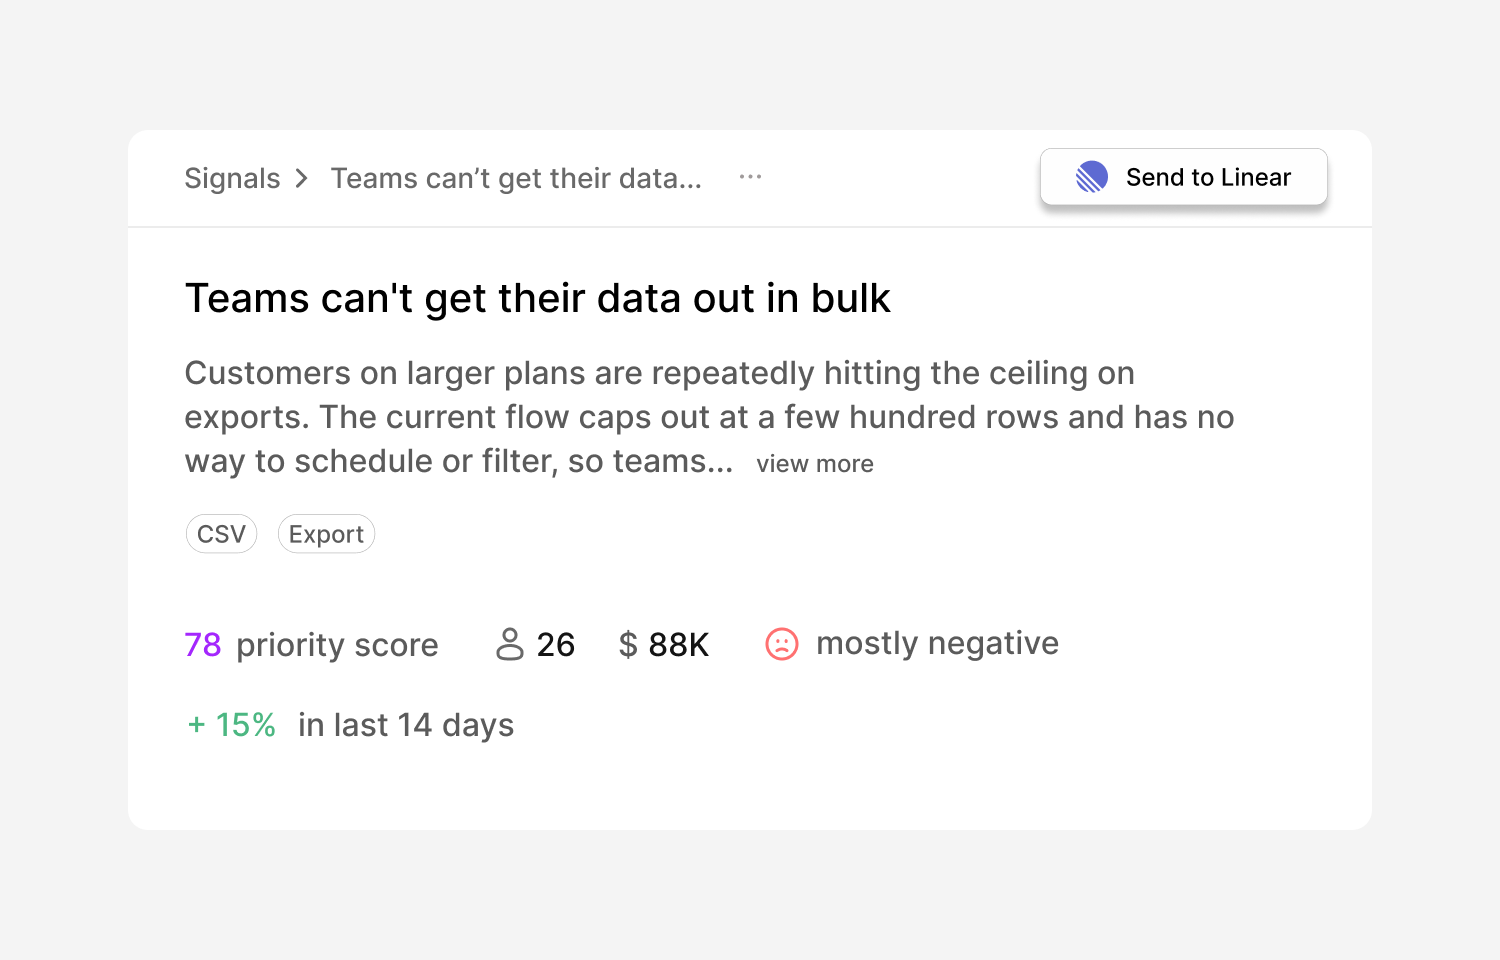The width and height of the screenshot is (1500, 960).
Task: Go to Signals breadcrumb
Action: (232, 178)
